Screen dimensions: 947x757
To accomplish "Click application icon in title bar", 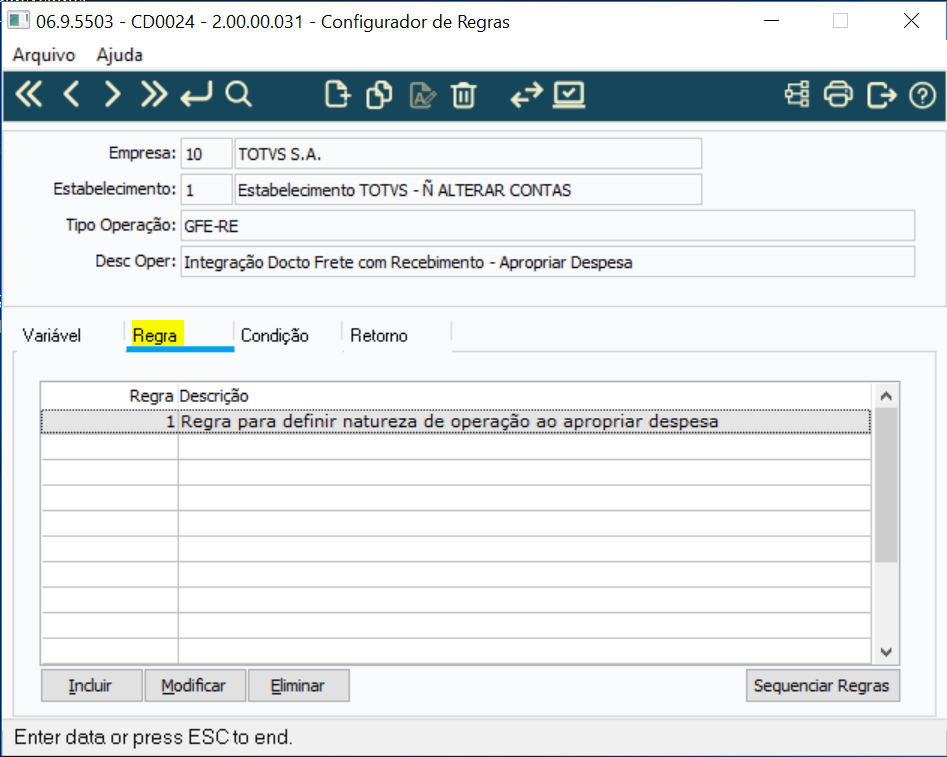I will tap(18, 21).
